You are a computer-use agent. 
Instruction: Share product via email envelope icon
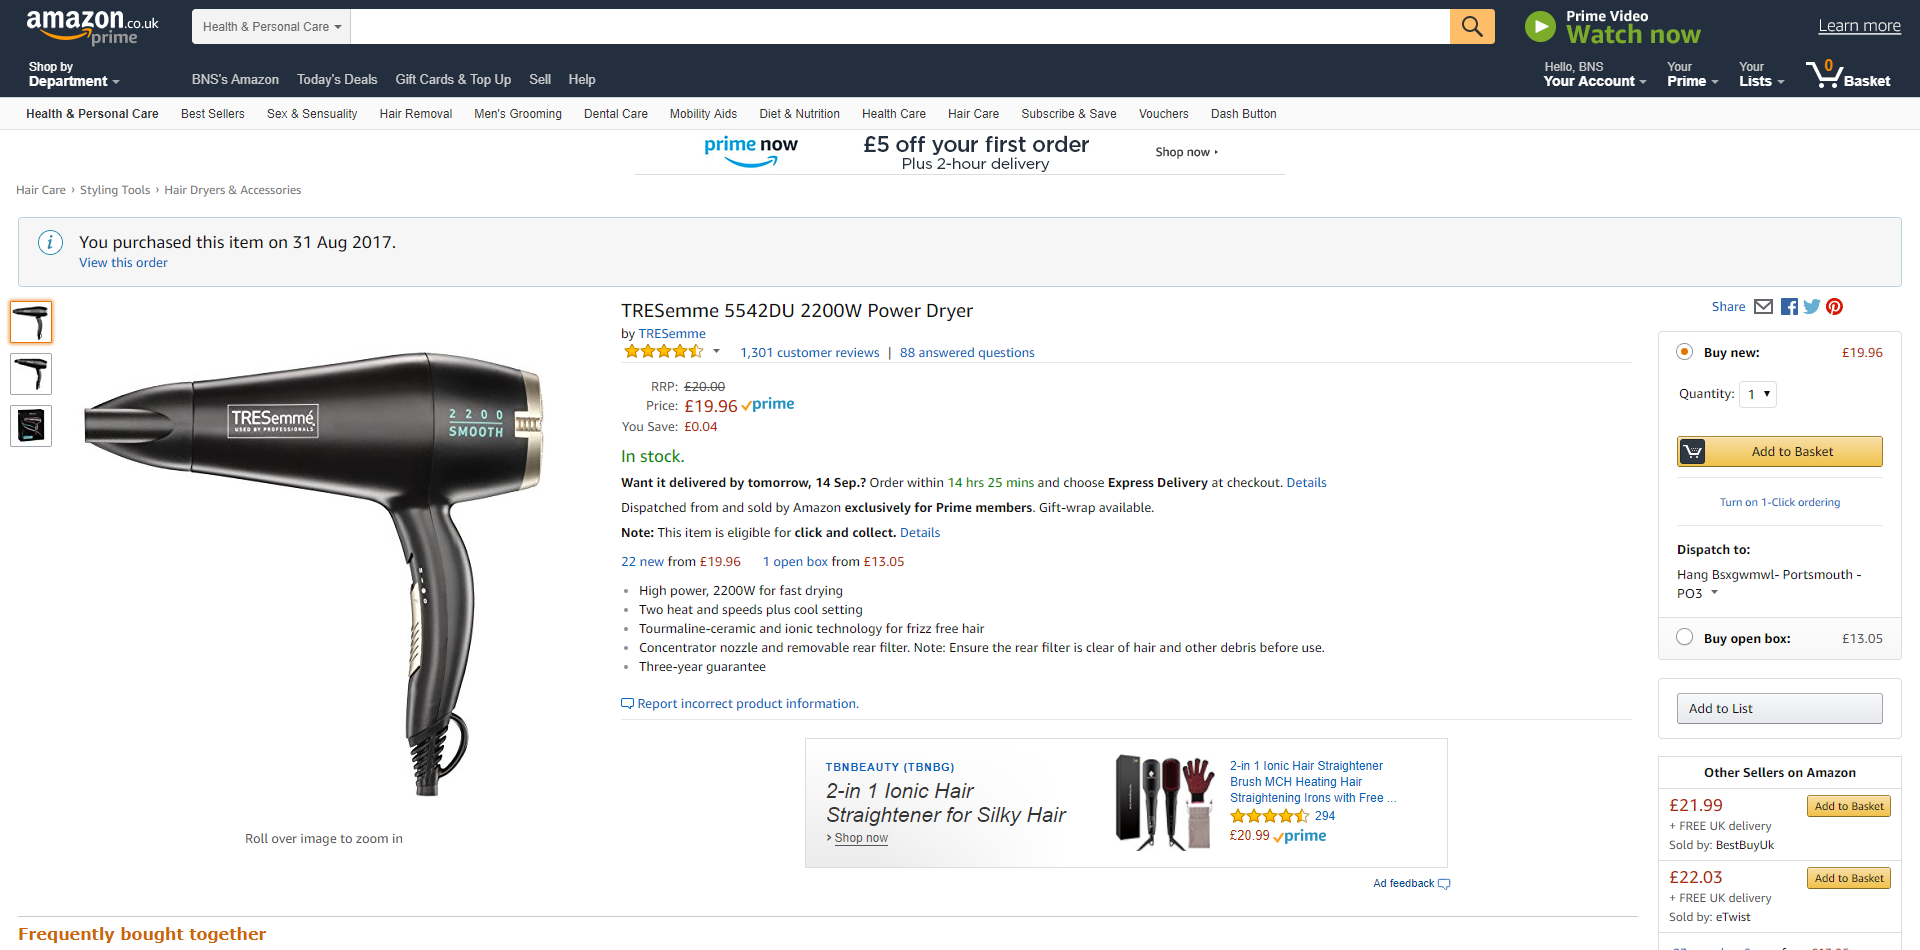click(x=1763, y=307)
